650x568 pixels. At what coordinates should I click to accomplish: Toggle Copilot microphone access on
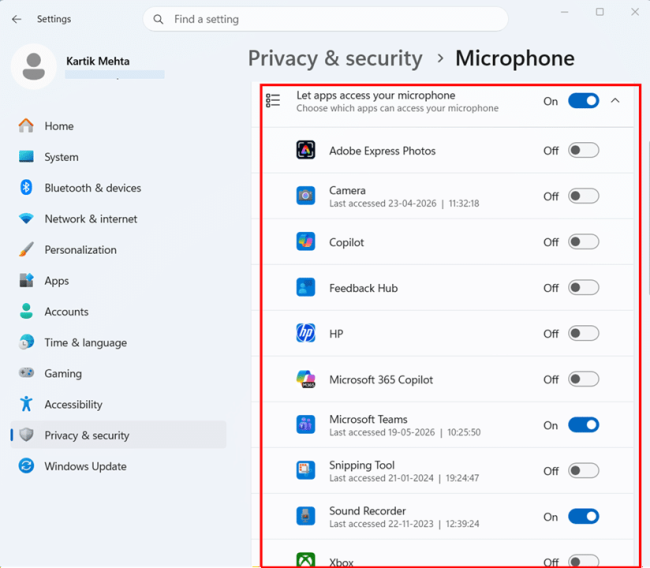coord(583,242)
